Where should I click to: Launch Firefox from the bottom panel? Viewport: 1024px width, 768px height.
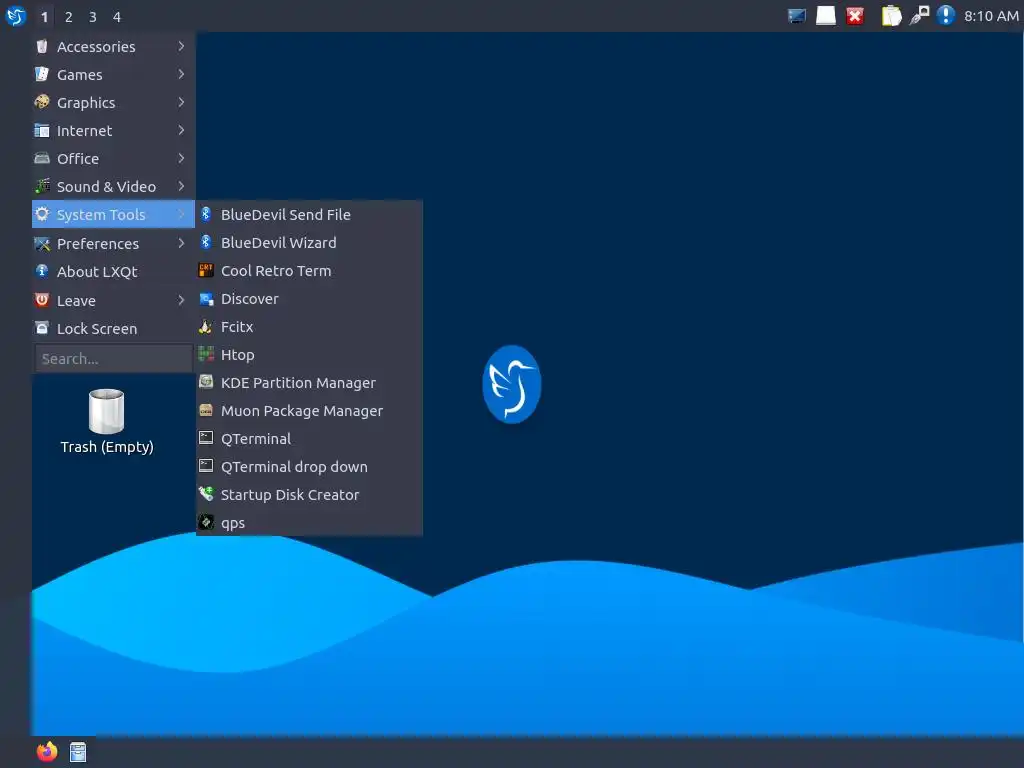(x=46, y=752)
